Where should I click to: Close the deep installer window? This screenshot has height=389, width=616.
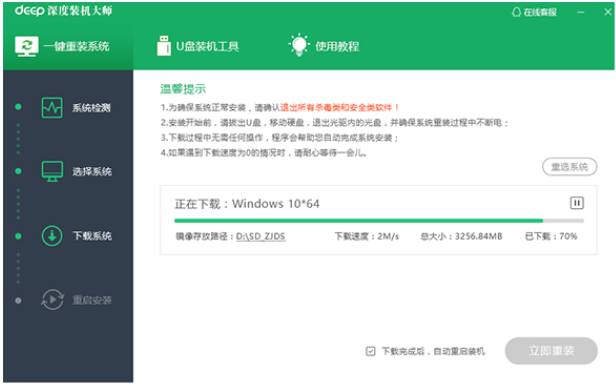(608, 12)
